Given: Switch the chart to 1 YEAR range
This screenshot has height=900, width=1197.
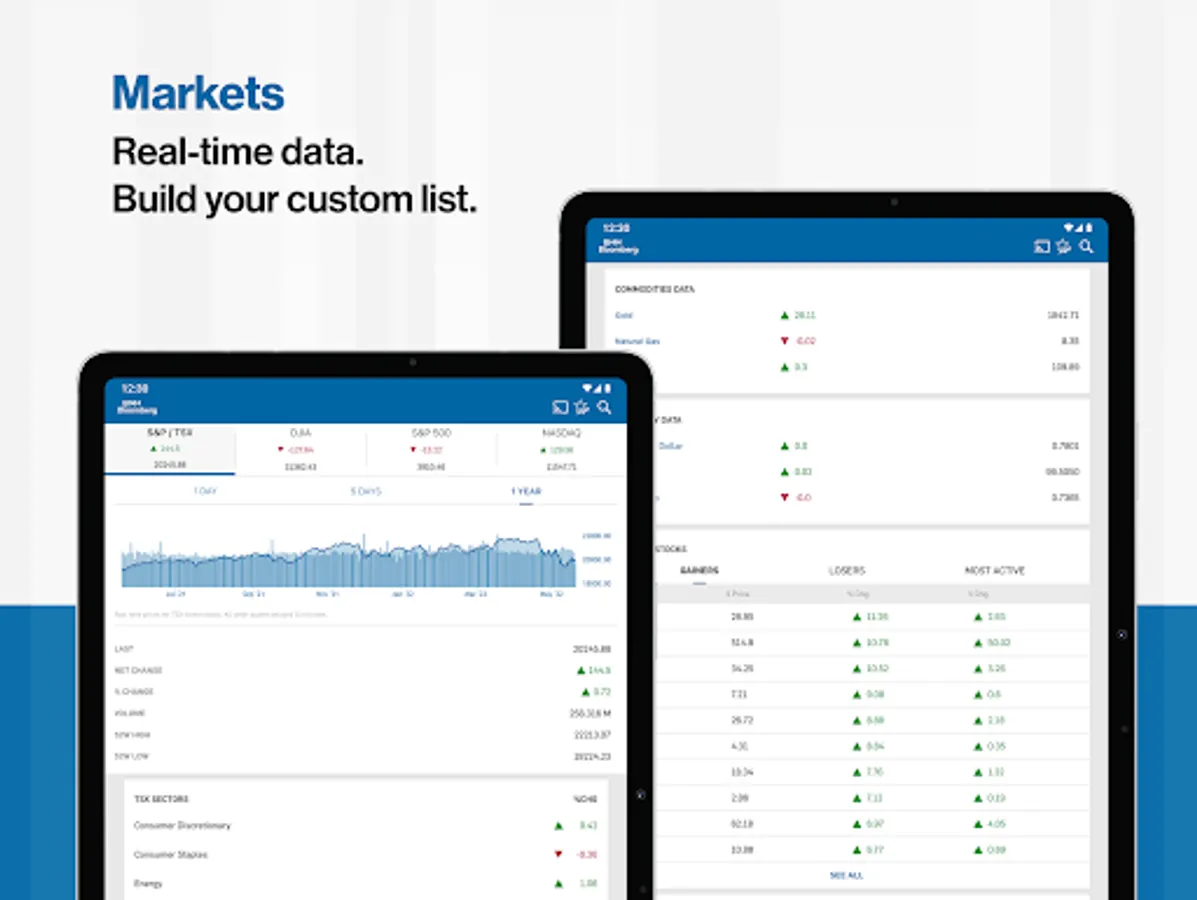Looking at the screenshot, I should coord(526,491).
